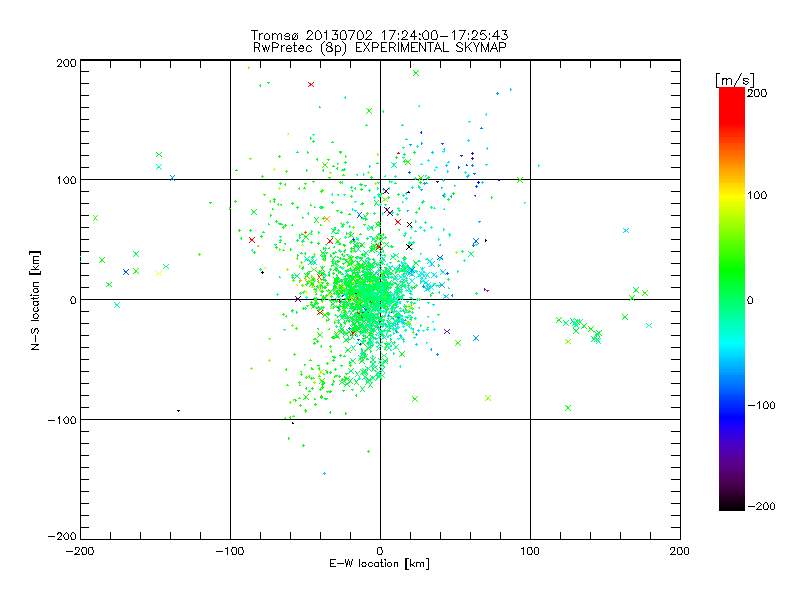Click the '100' tick on the E-W axis
Image resolution: width=800 pixels, height=600 pixels.
(x=530, y=551)
